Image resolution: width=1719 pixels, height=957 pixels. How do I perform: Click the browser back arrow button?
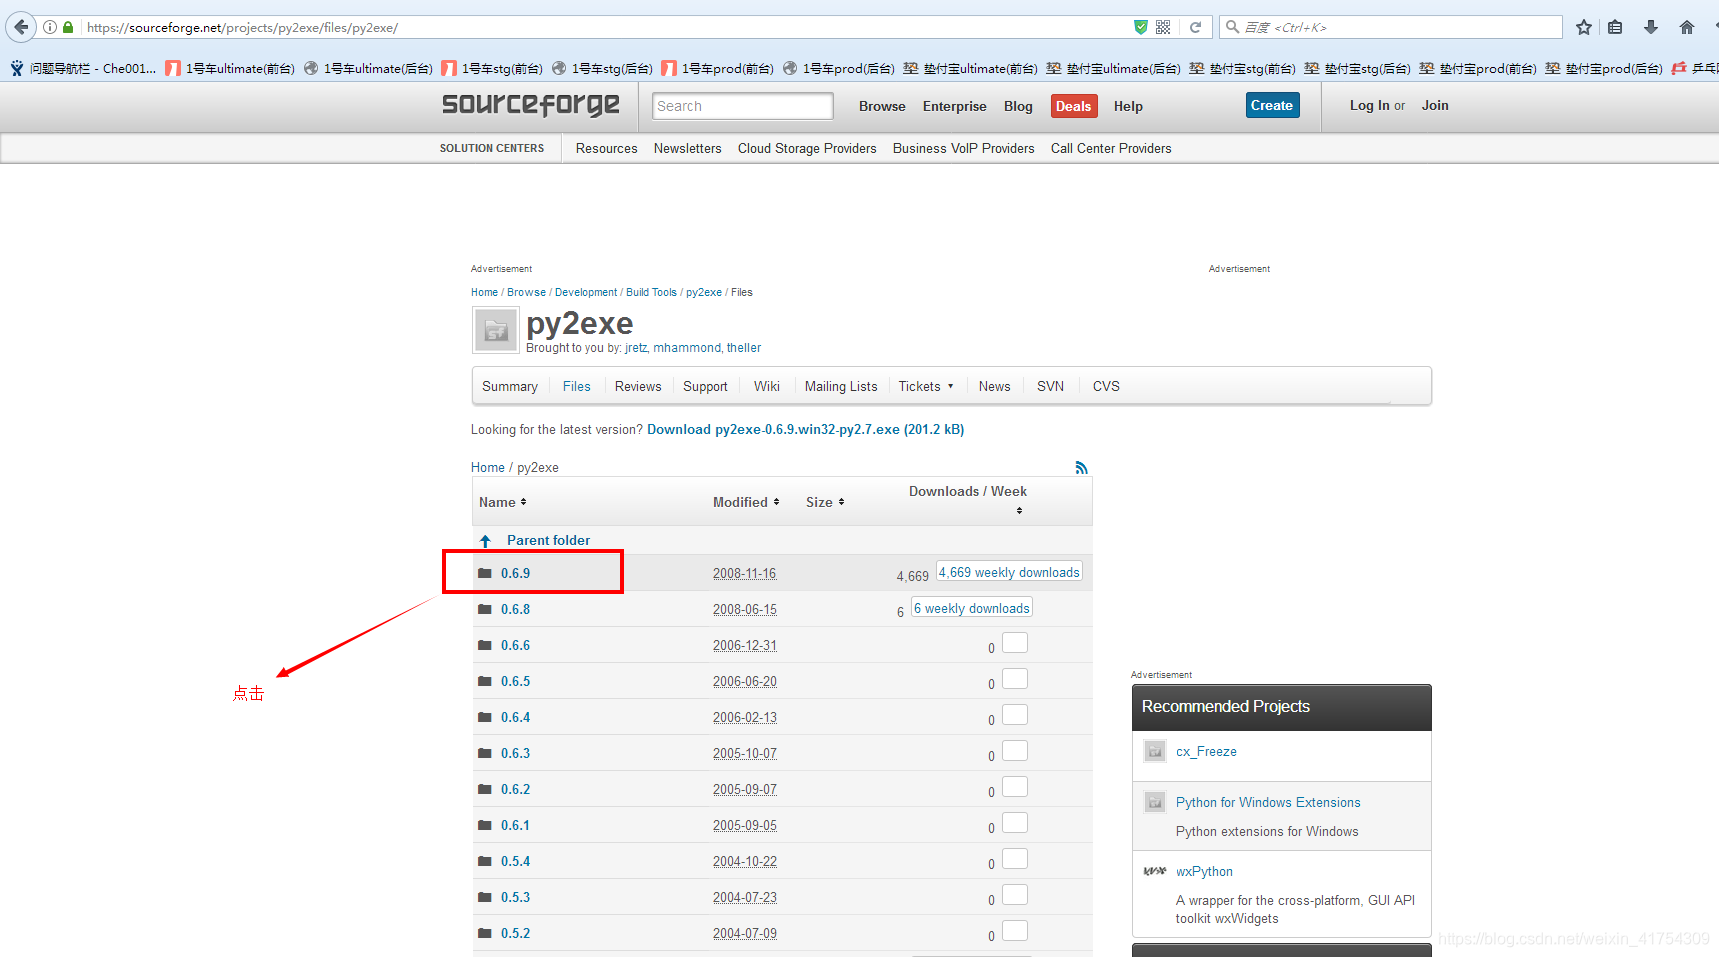pos(21,27)
